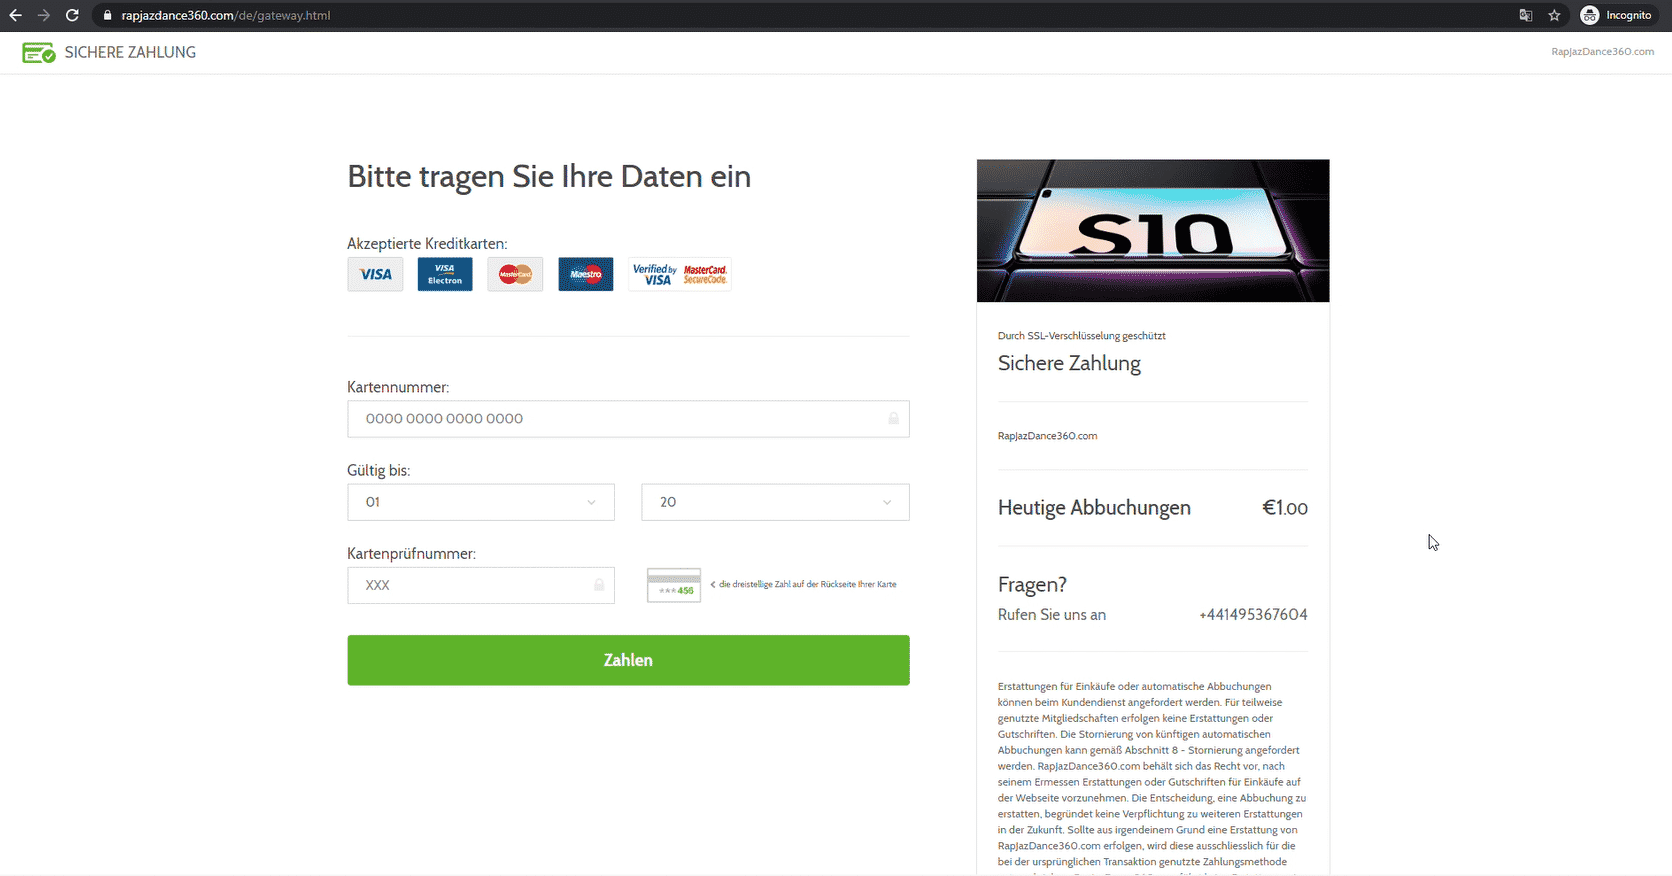
Task: Click the secure payment card logo icon
Action: click(x=39, y=53)
